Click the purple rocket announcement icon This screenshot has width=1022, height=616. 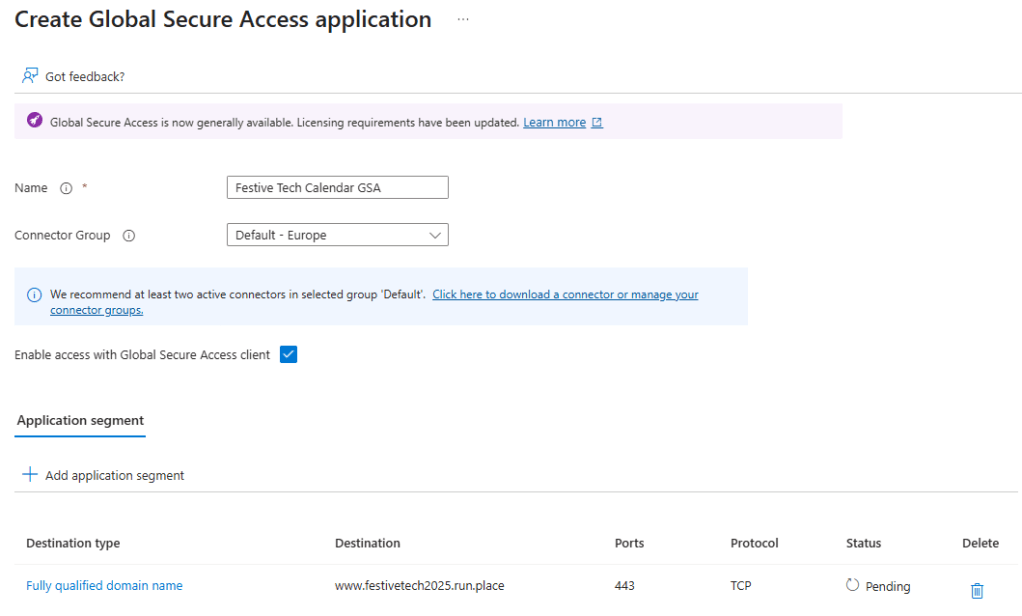click(x=34, y=121)
